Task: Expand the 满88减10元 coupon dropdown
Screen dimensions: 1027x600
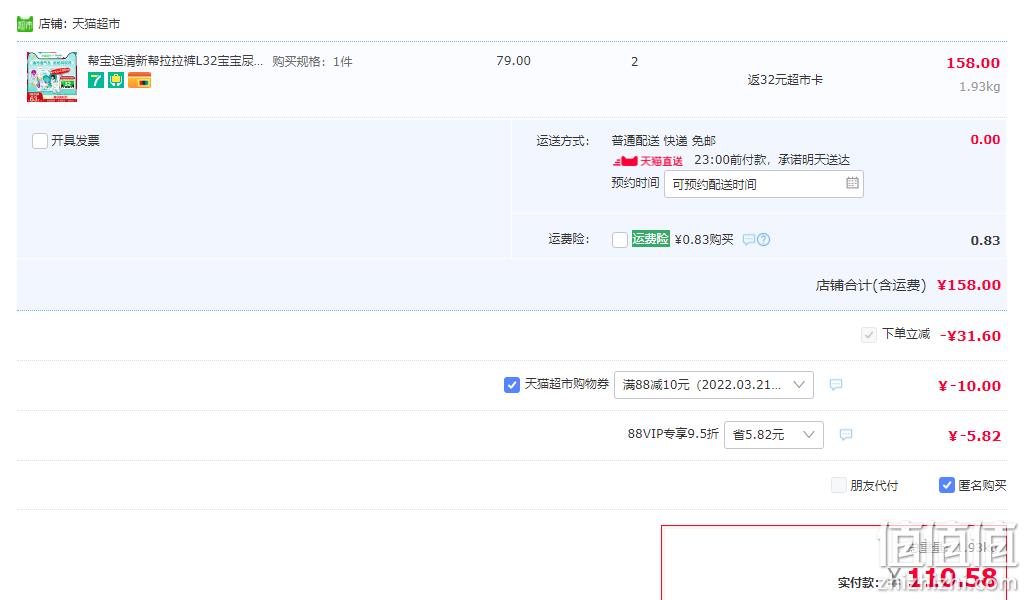Action: coord(714,384)
